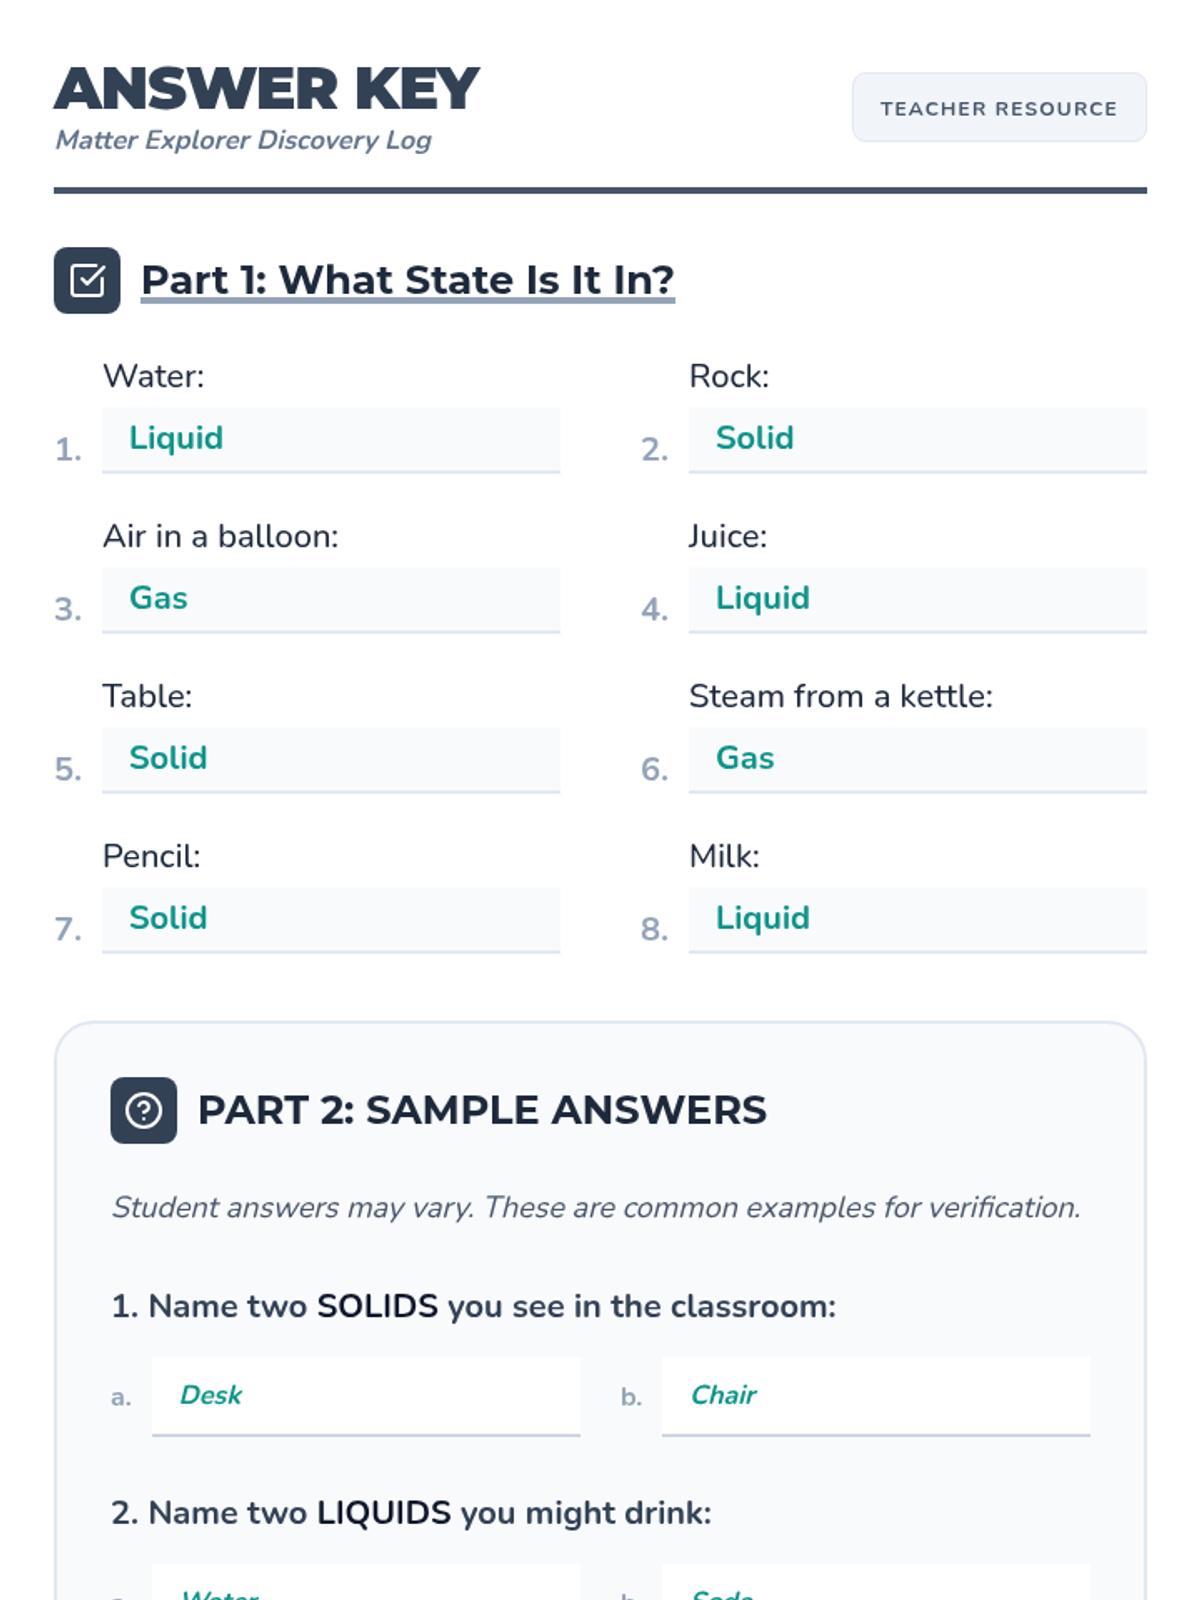Click the Name two LIQUIDS question text

(411, 1513)
